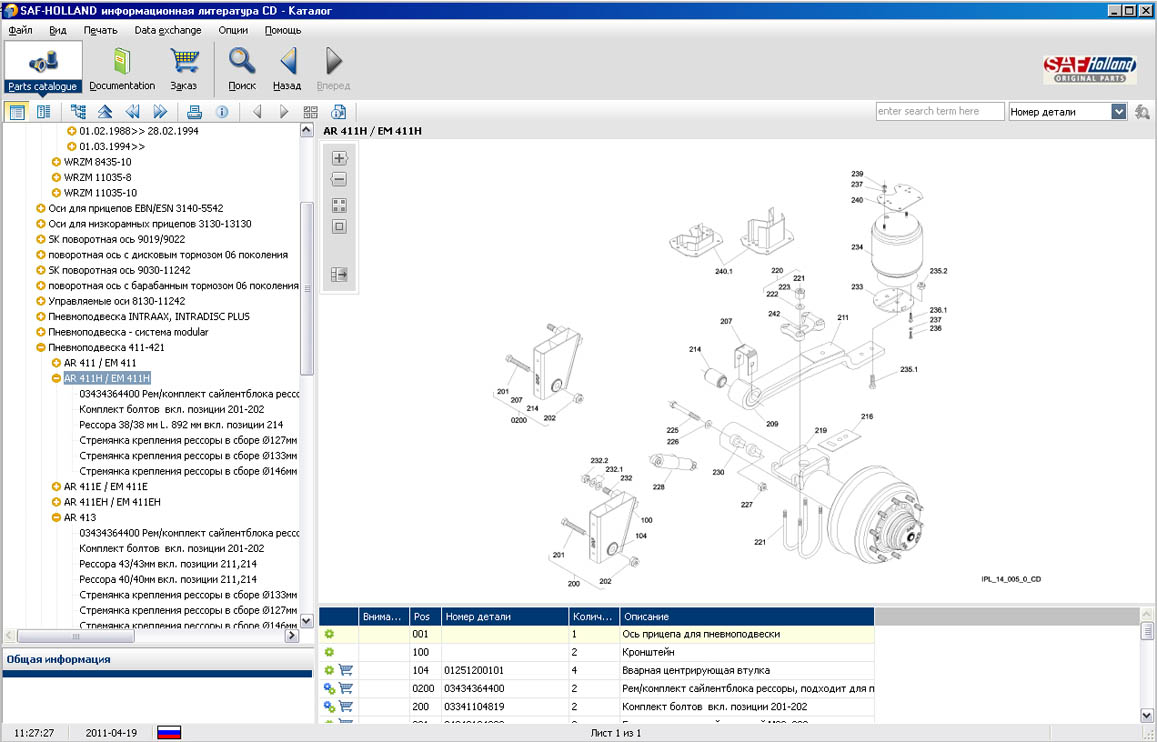Toggle the list view panel button
The height and width of the screenshot is (742, 1157).
[x=43, y=112]
